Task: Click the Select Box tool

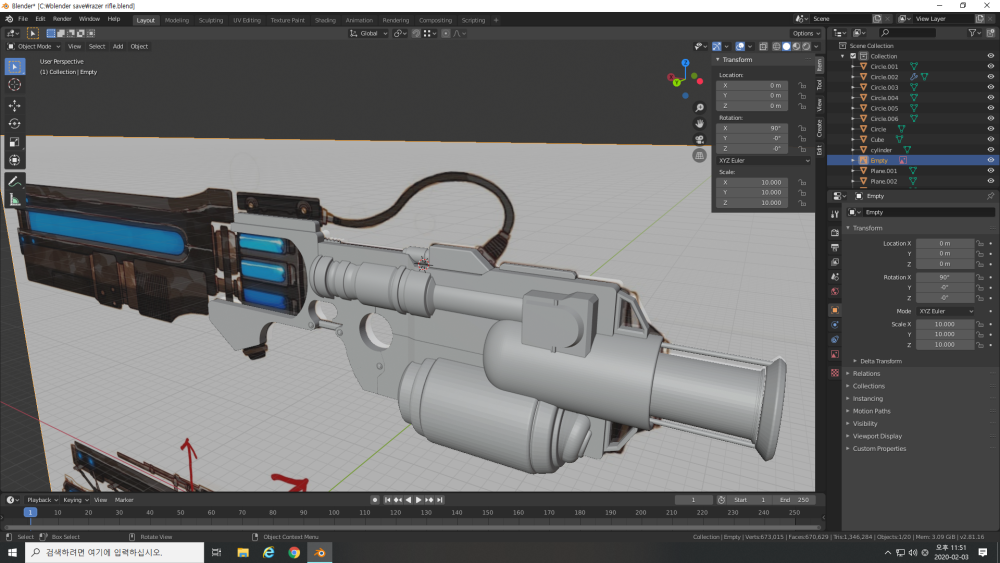Action: 15,66
